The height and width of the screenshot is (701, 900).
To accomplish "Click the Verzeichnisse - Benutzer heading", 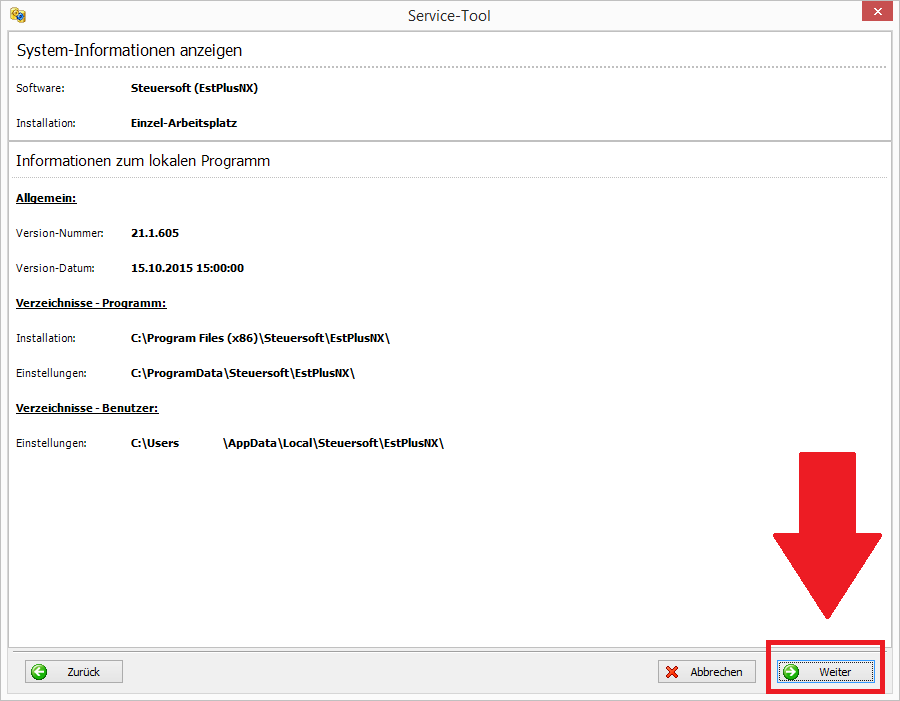I will (x=87, y=408).
